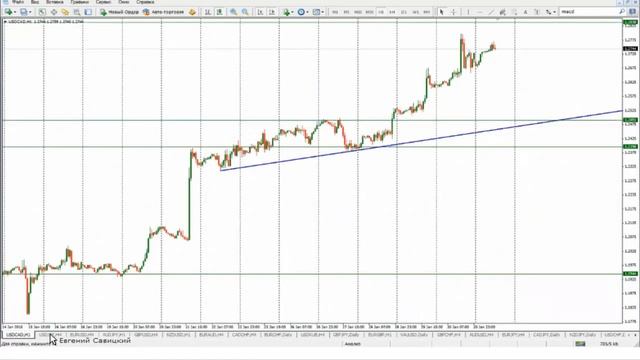Toggle the Navigator panel icon
This screenshot has height=360, width=640.
click(x=65, y=12)
